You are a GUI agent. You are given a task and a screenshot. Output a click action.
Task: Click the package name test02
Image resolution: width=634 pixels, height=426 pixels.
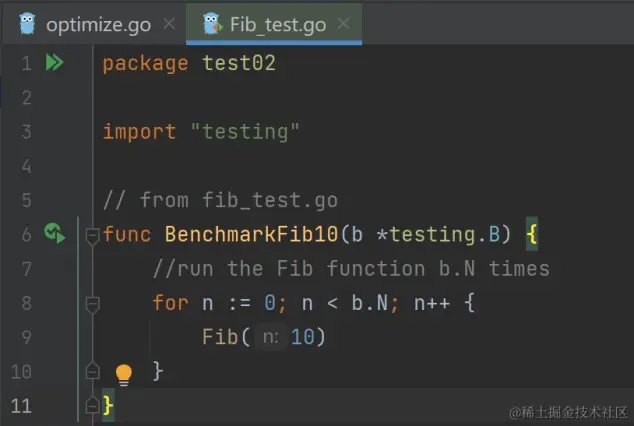238,64
